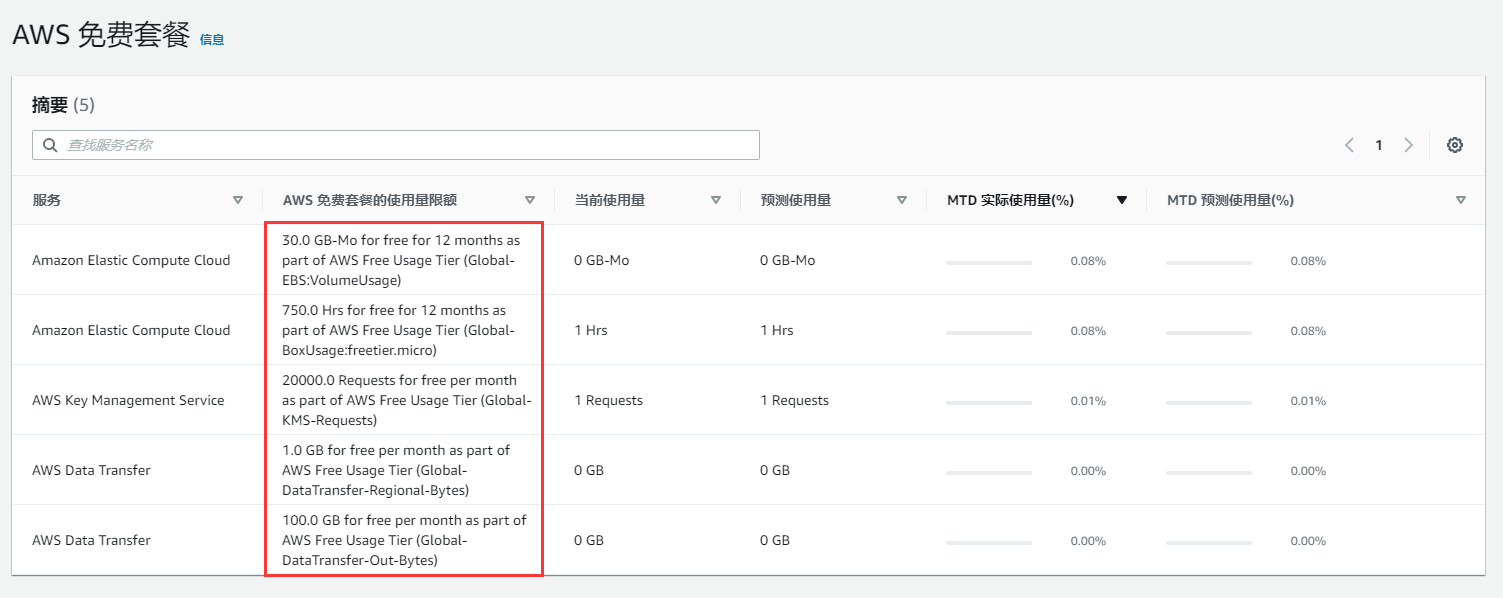Select AWS Key Management Service row name
1503x598 pixels.
tap(128, 400)
